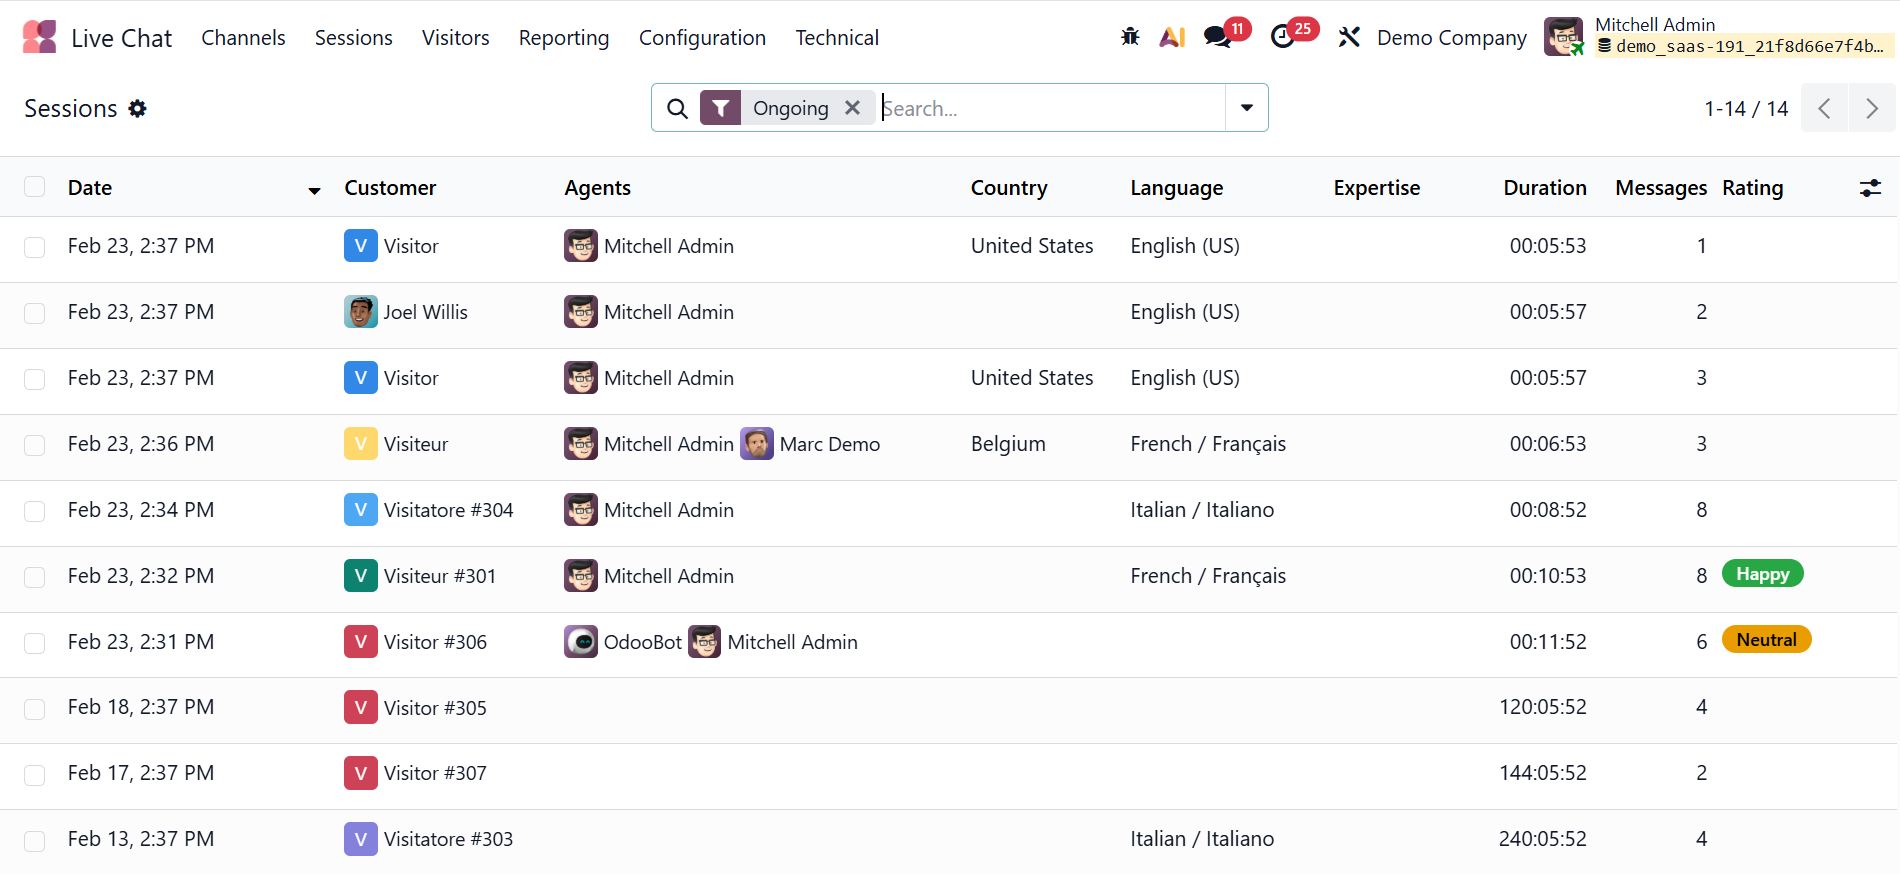
Task: Toggle the select-all header checkbox
Action: coord(35,187)
